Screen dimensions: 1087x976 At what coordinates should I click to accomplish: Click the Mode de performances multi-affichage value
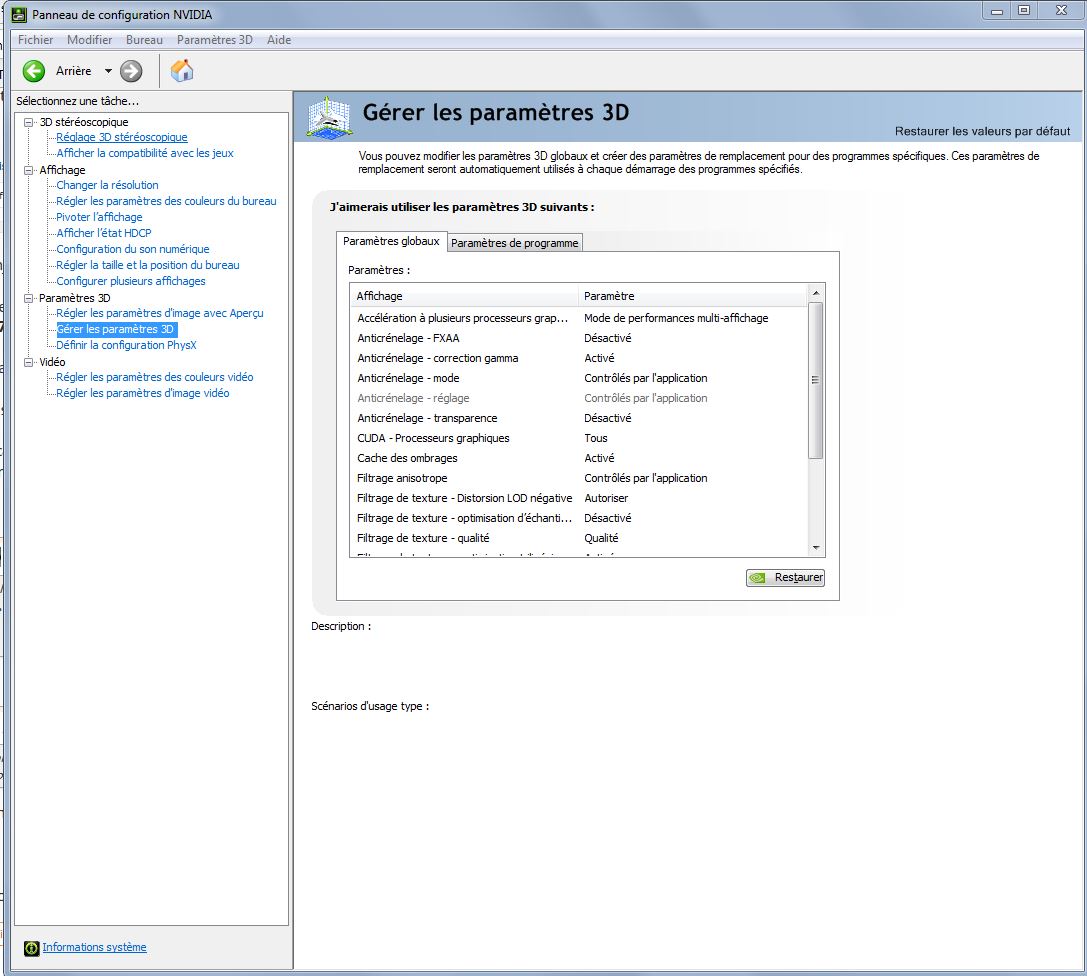point(676,318)
